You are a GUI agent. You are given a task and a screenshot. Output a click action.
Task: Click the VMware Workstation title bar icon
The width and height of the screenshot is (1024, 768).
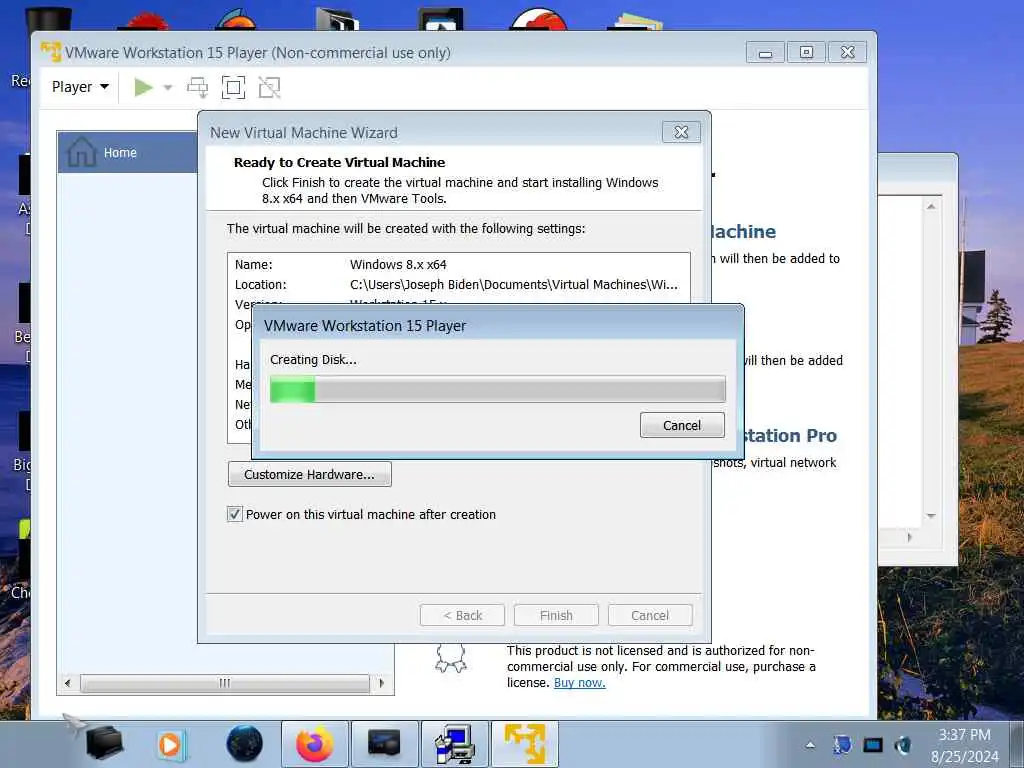coord(50,52)
